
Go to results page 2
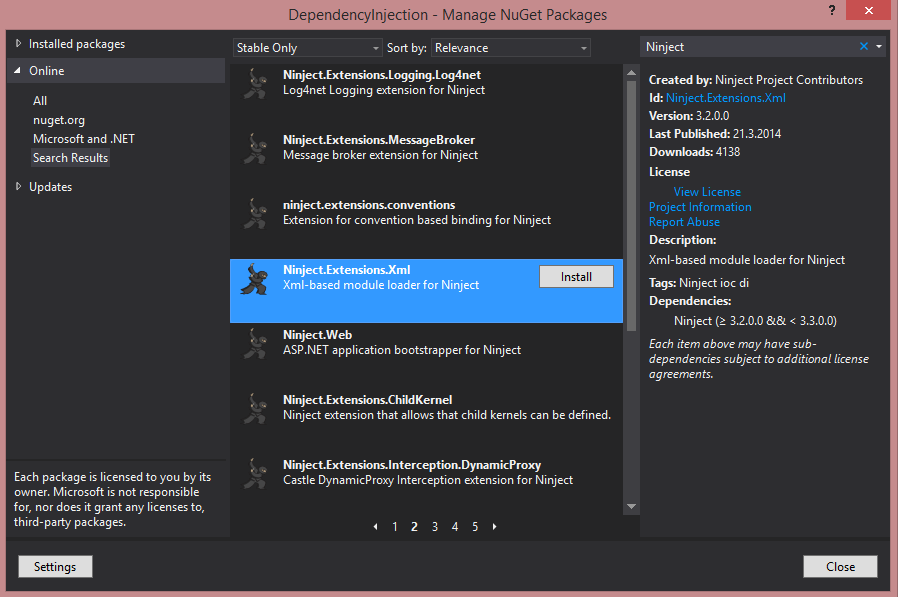[415, 527]
